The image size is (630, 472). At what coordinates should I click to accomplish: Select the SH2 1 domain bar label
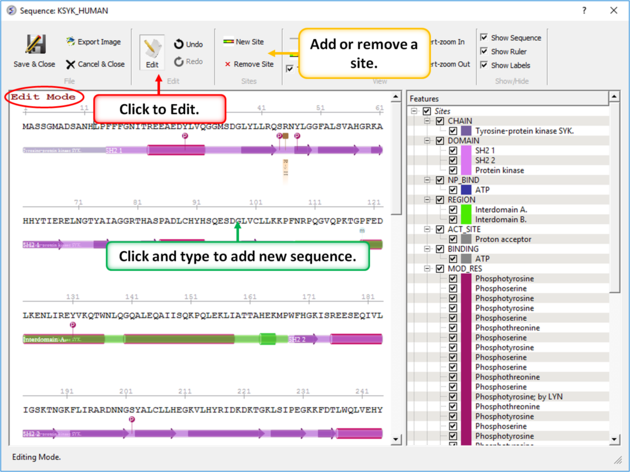pyautogui.click(x=114, y=151)
